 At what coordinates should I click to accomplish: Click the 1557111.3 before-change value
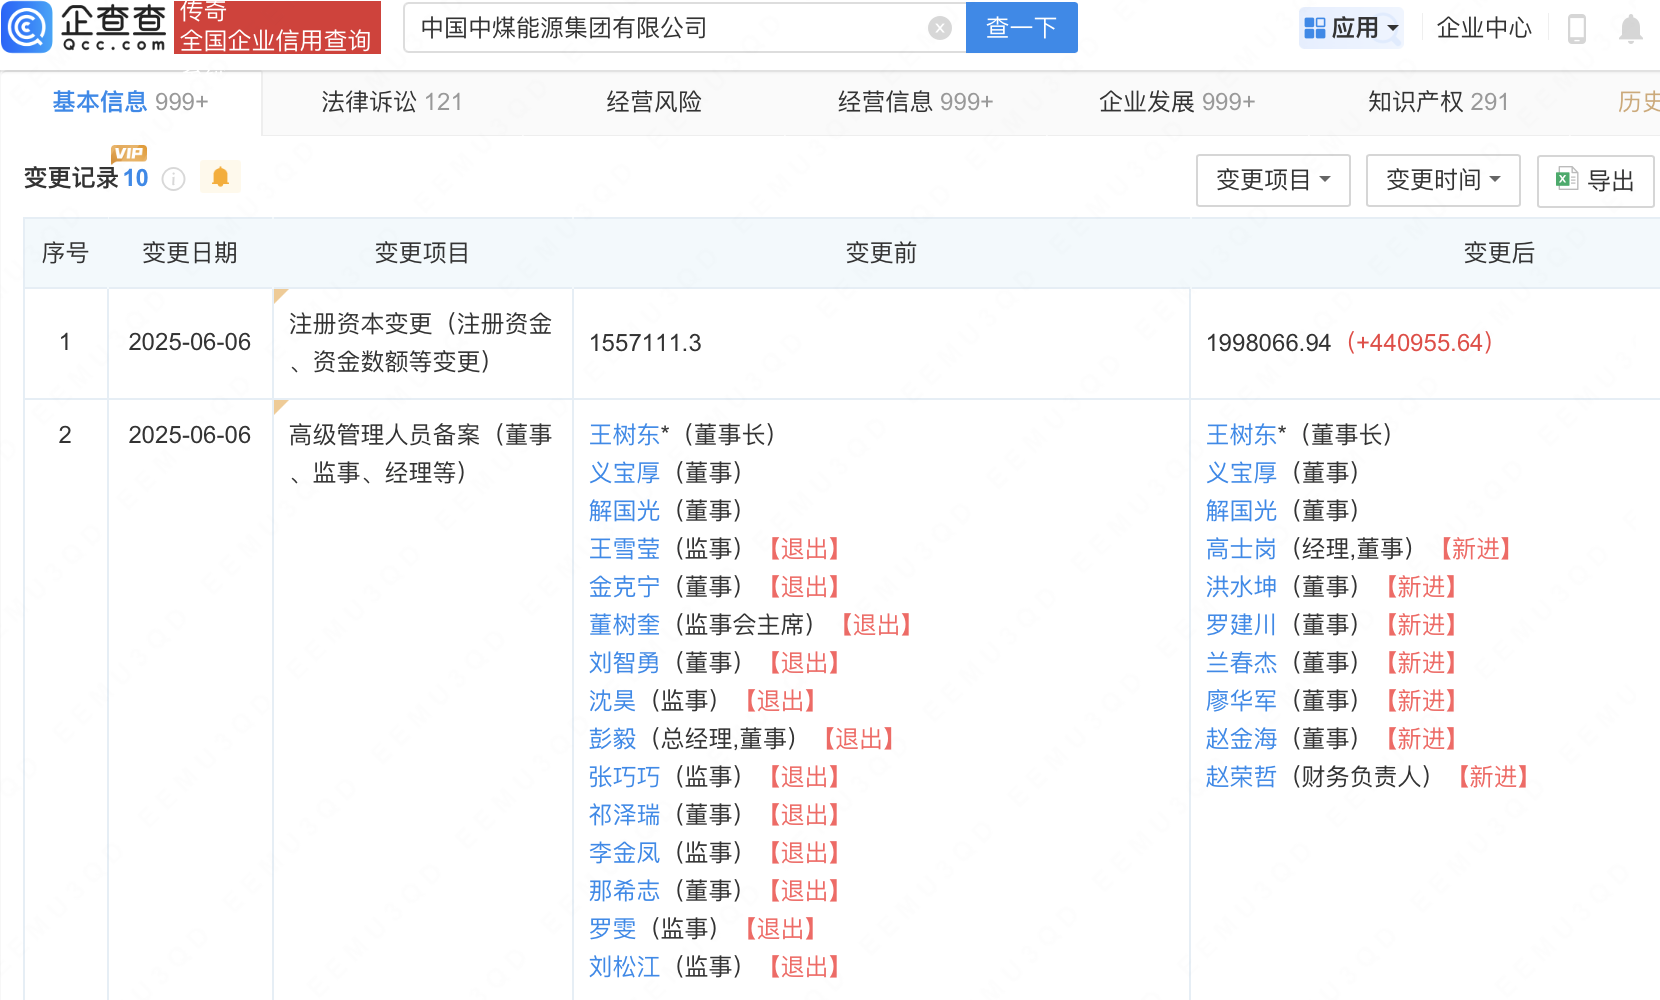646,343
